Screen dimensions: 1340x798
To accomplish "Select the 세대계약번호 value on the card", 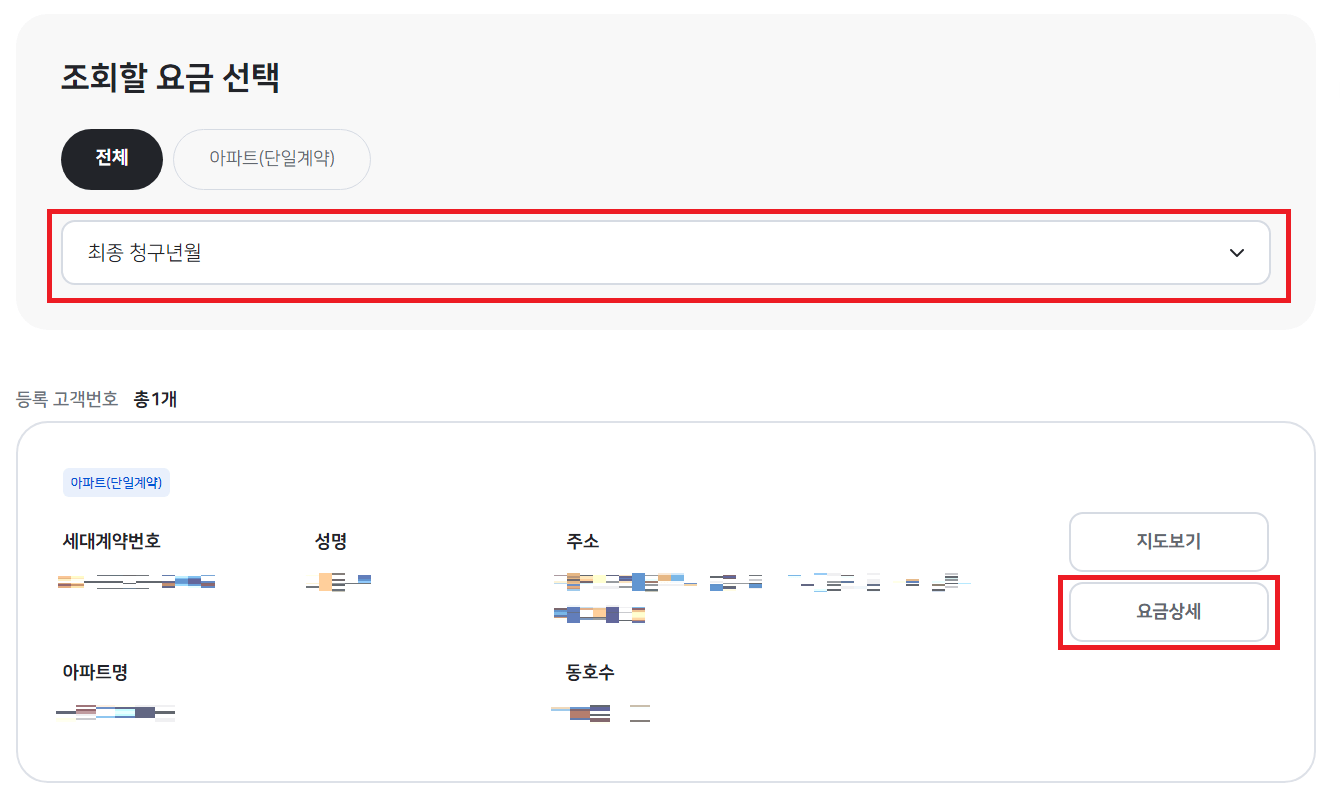I will pos(135,580).
